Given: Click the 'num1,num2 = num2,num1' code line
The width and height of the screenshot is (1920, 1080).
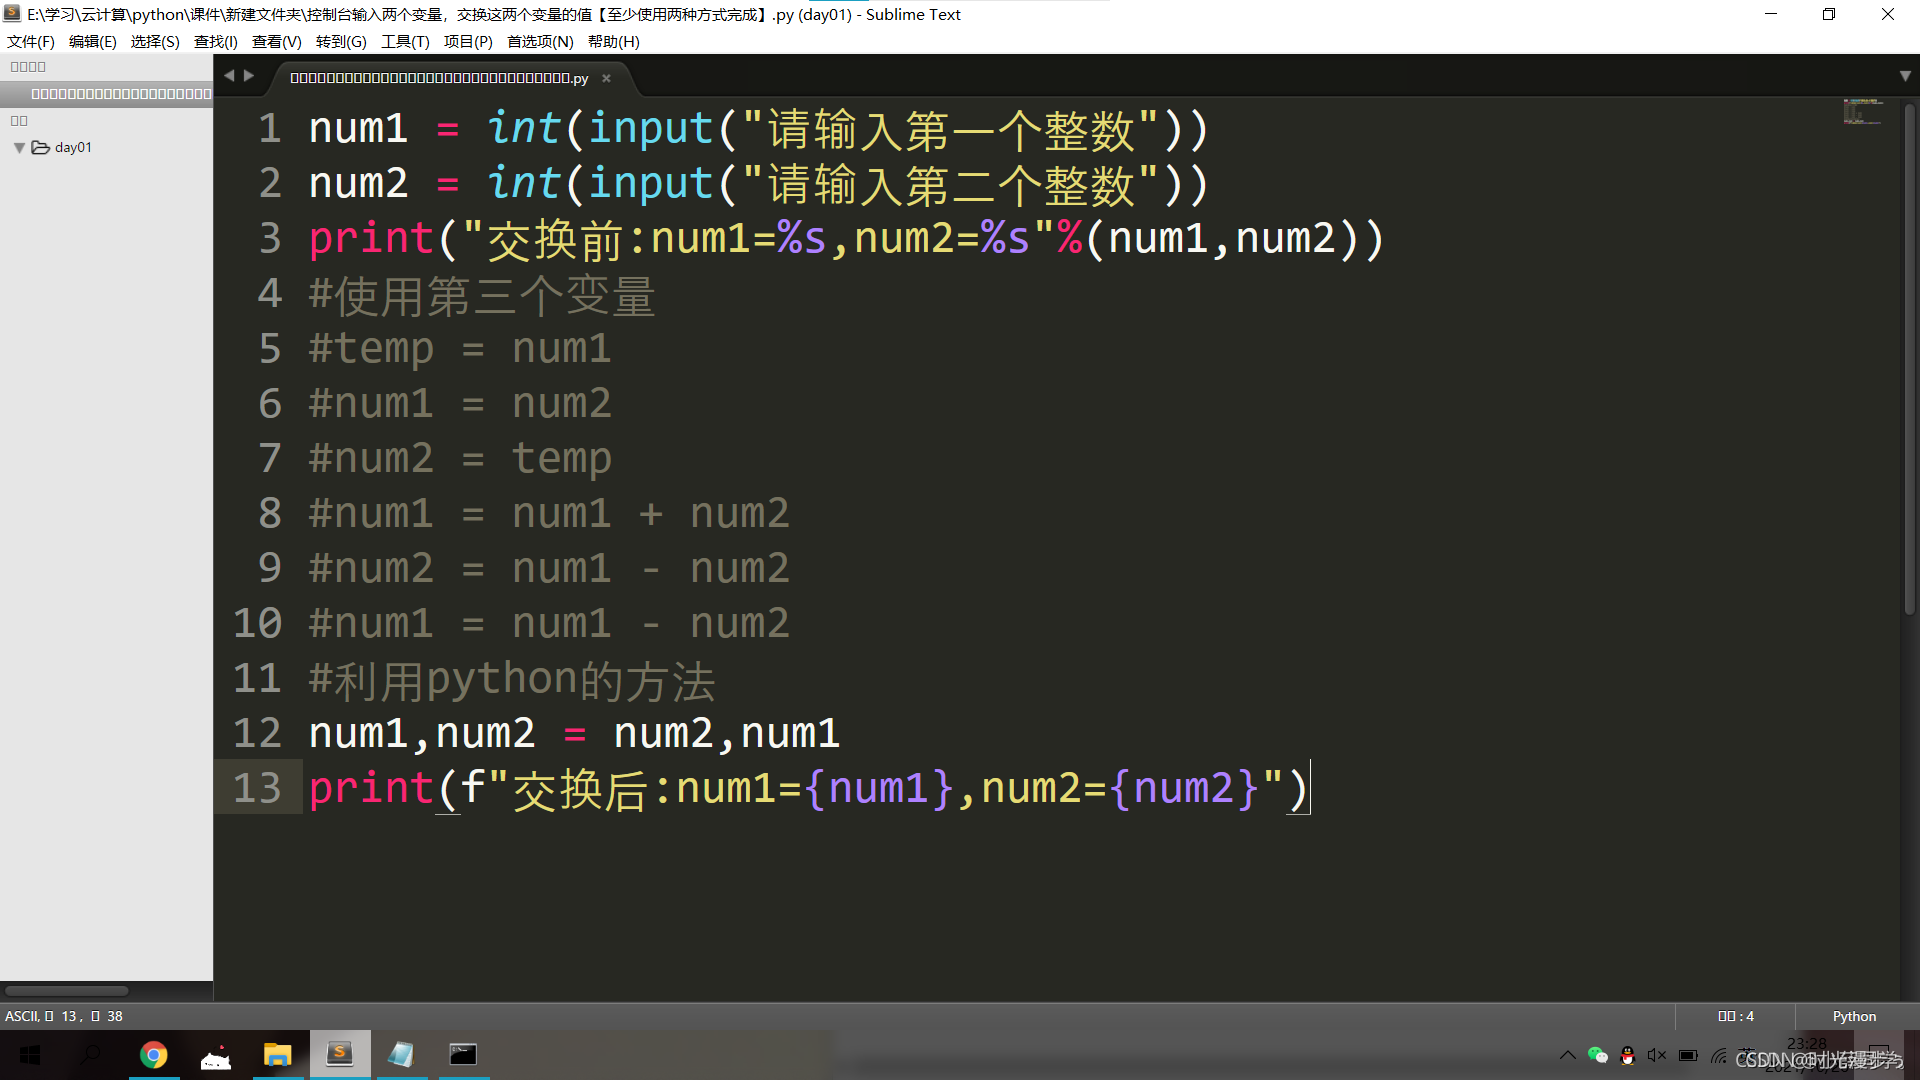Looking at the screenshot, I should click(x=574, y=733).
